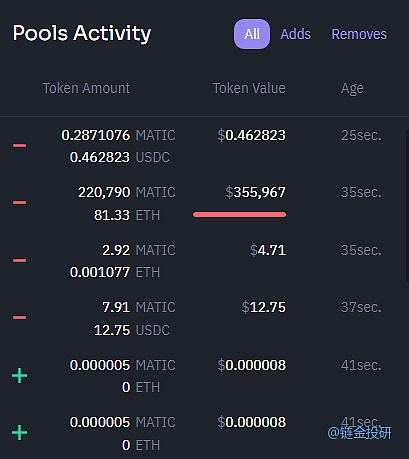Click the first green plus add icon
Viewport: 409px width, 459px height.
(x=19, y=376)
